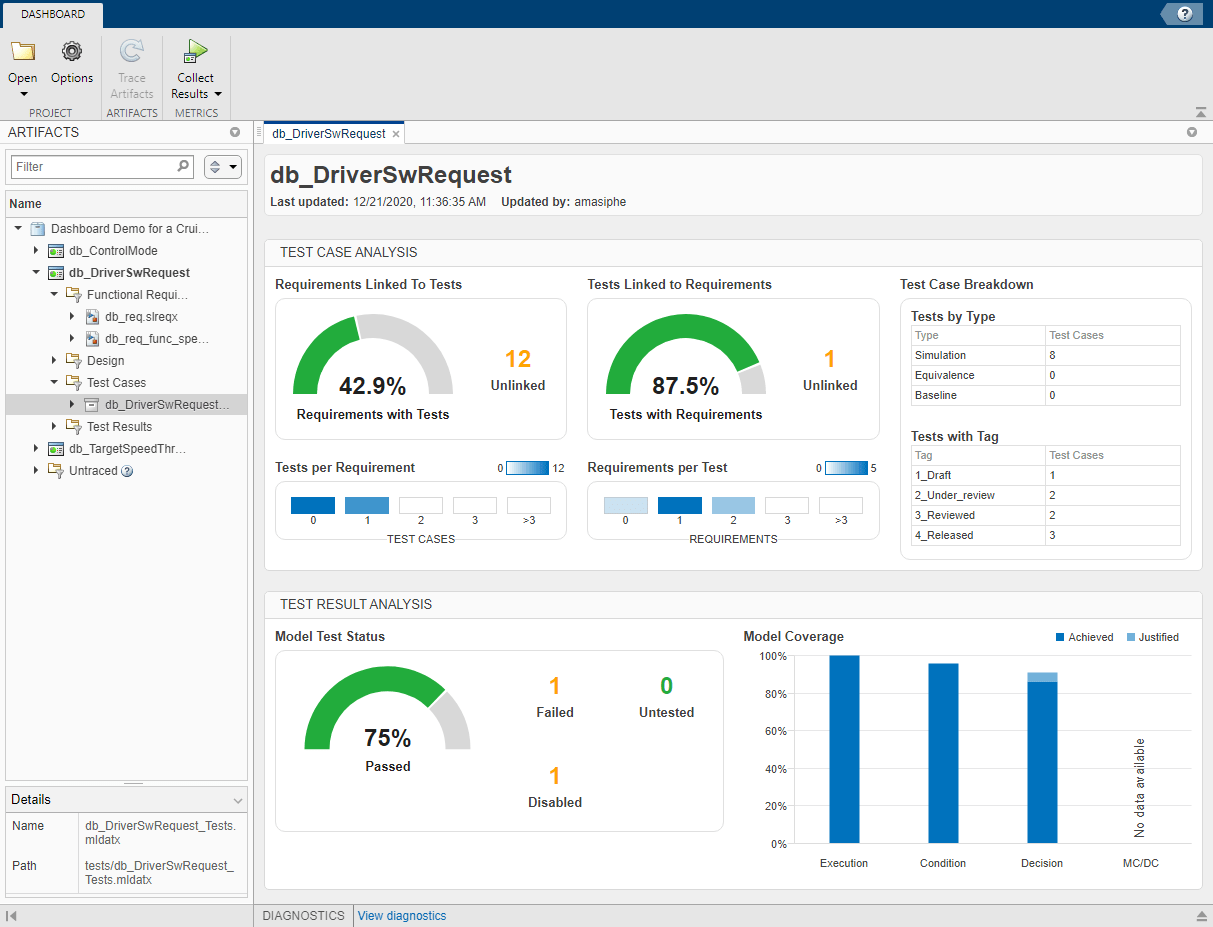Toggle the Achieved legend in Model Coverage

(x=1085, y=637)
